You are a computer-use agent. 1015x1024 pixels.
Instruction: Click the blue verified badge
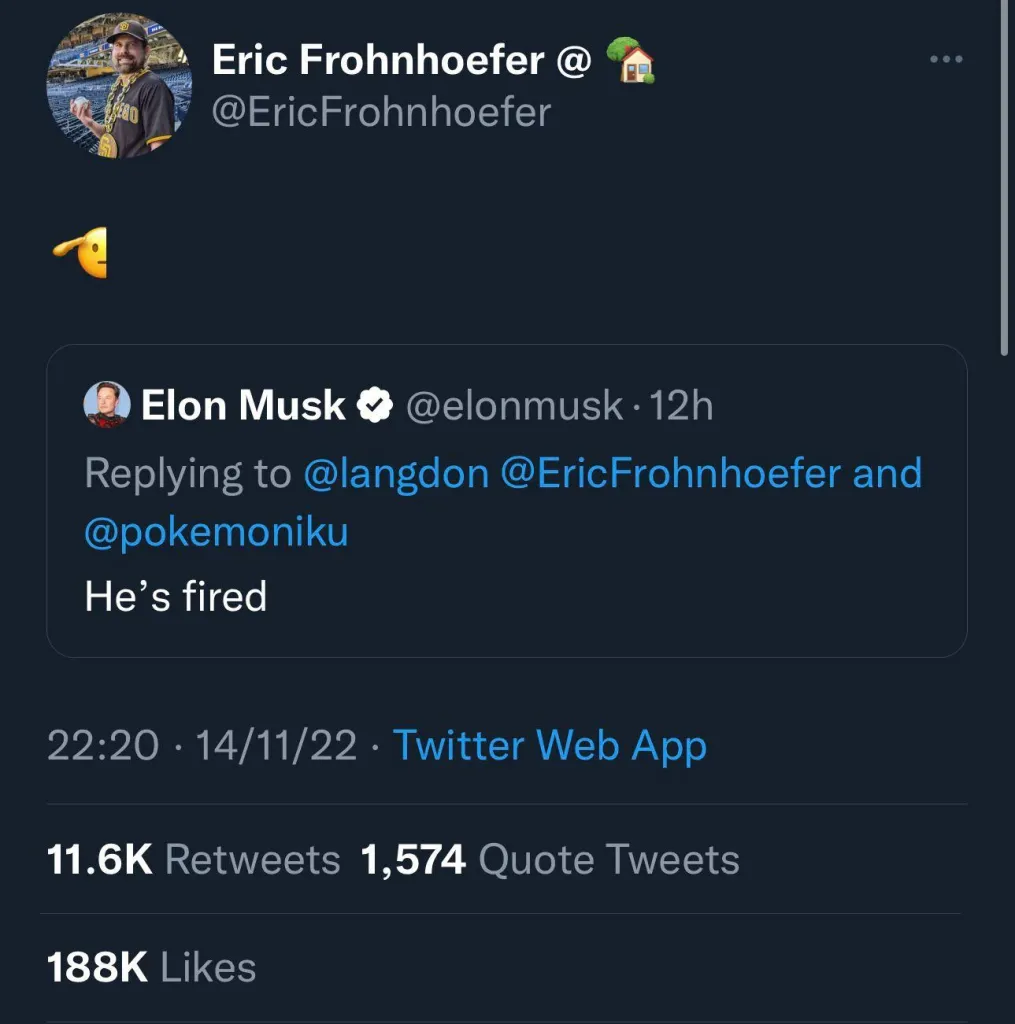coord(375,405)
